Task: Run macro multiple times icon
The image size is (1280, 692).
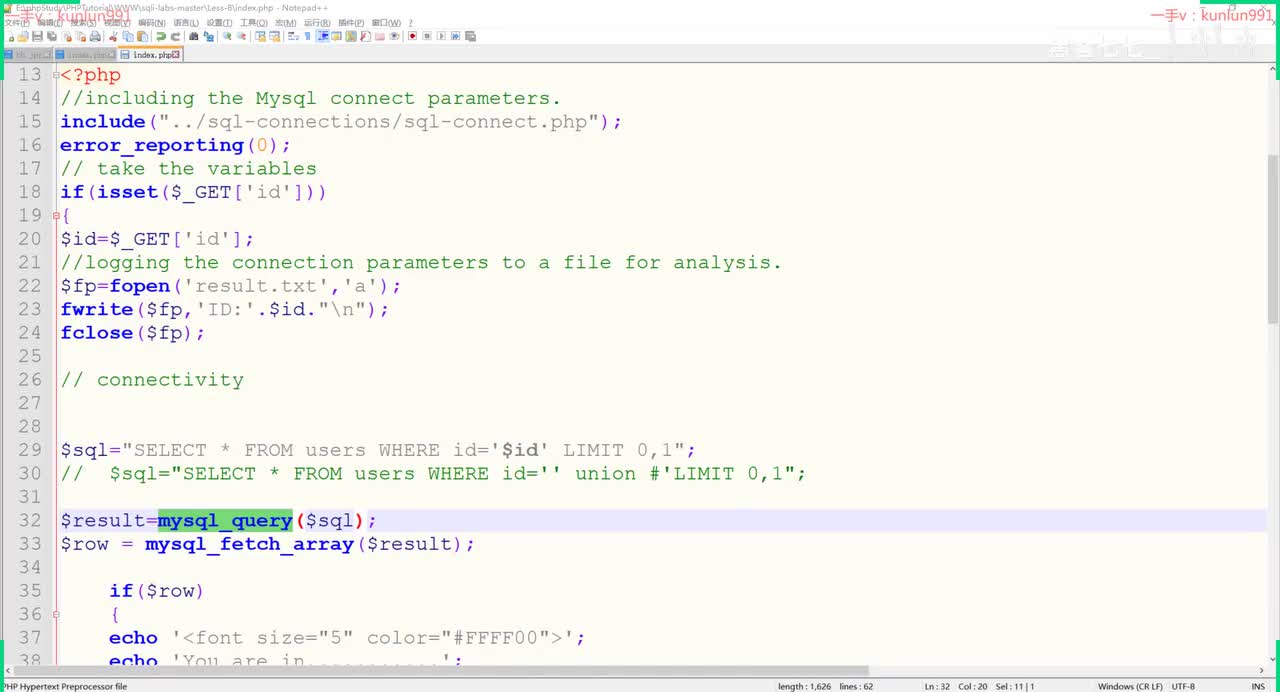Action: coord(456,36)
